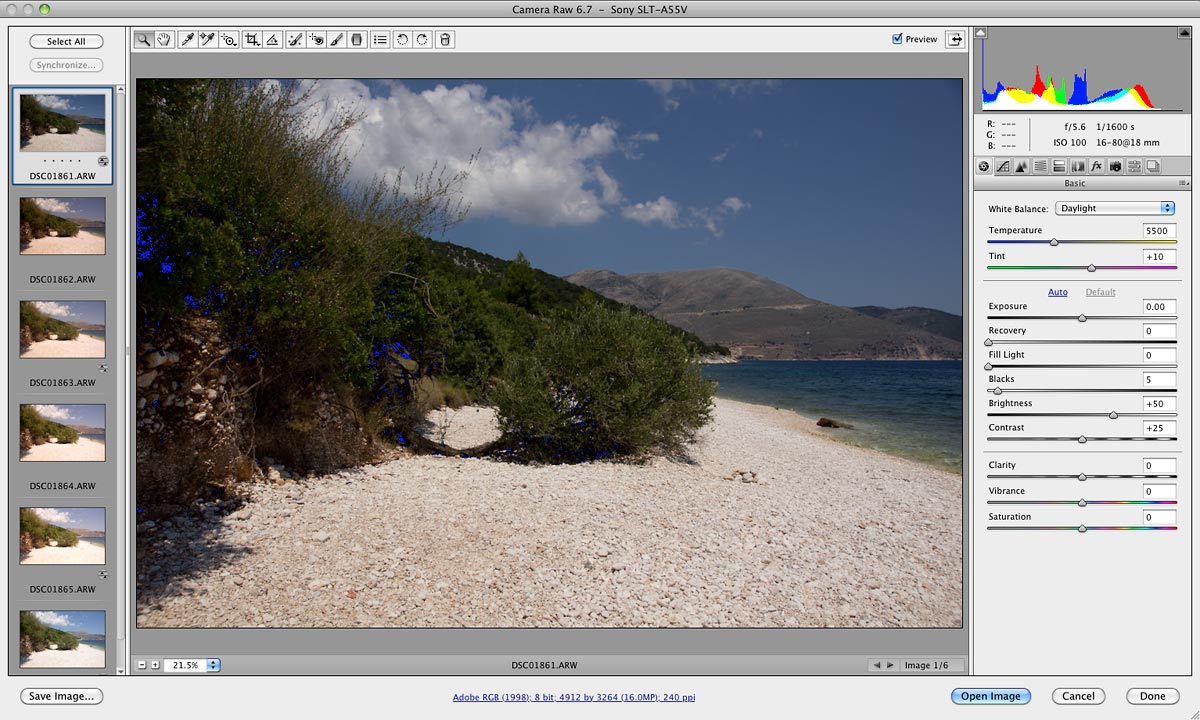Uncheck the Preview checkbox

897,39
